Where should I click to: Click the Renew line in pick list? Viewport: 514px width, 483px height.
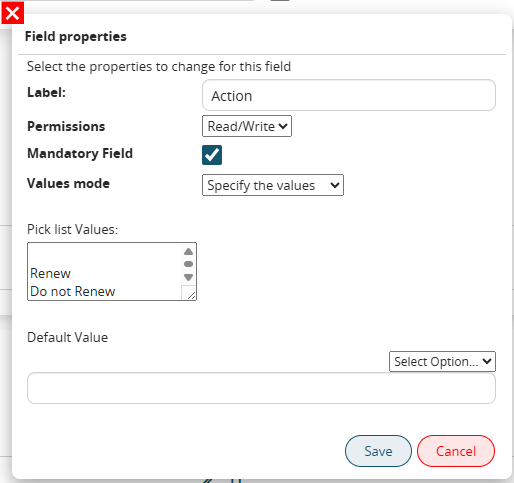50,273
